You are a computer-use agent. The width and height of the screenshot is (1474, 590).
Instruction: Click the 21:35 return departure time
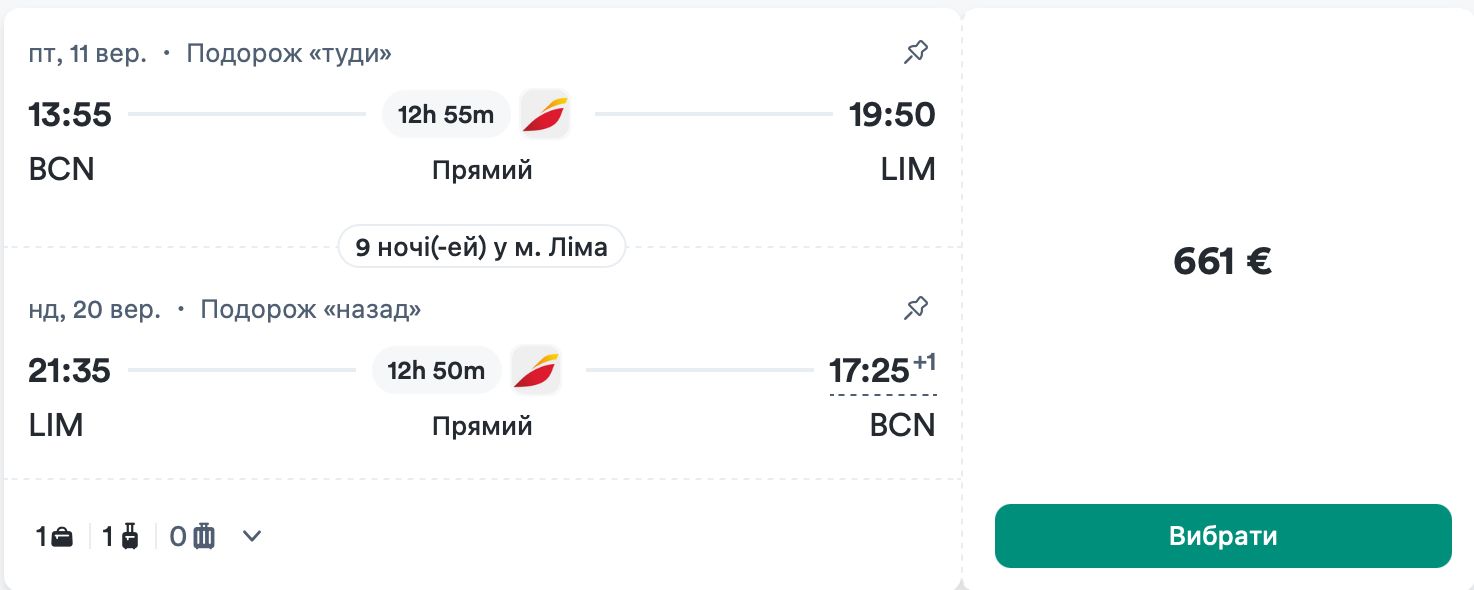click(x=70, y=371)
